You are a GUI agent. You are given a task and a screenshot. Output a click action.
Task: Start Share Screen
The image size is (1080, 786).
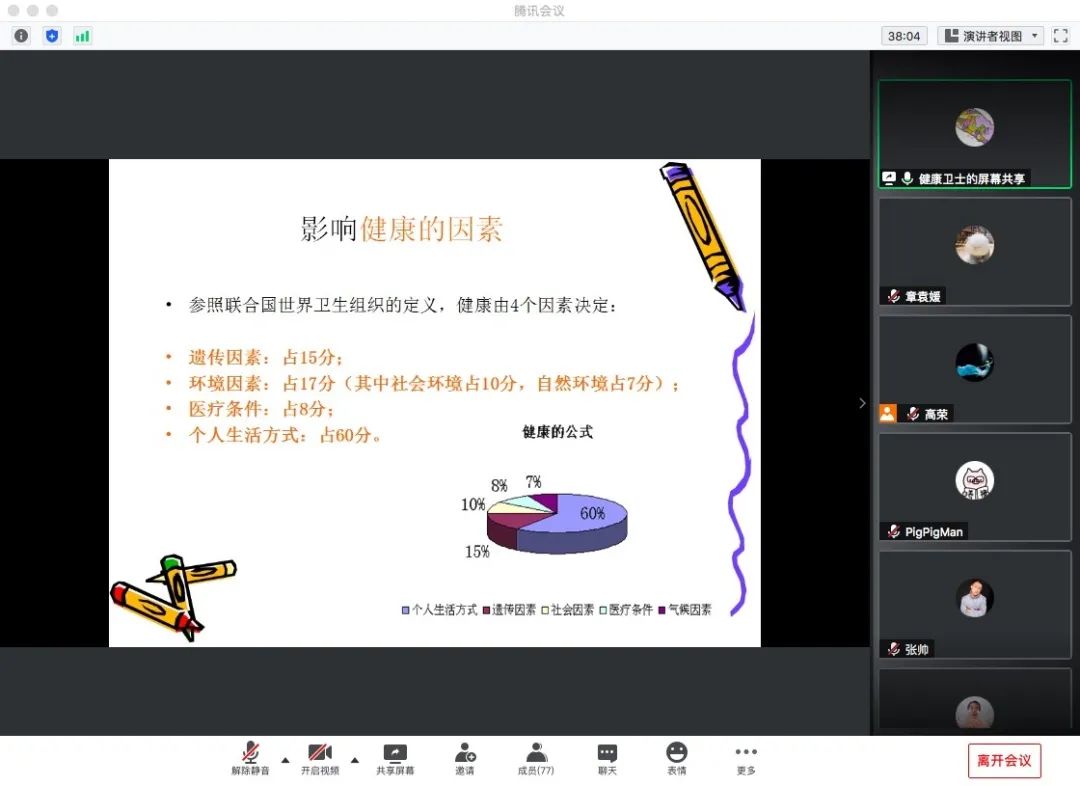click(395, 759)
